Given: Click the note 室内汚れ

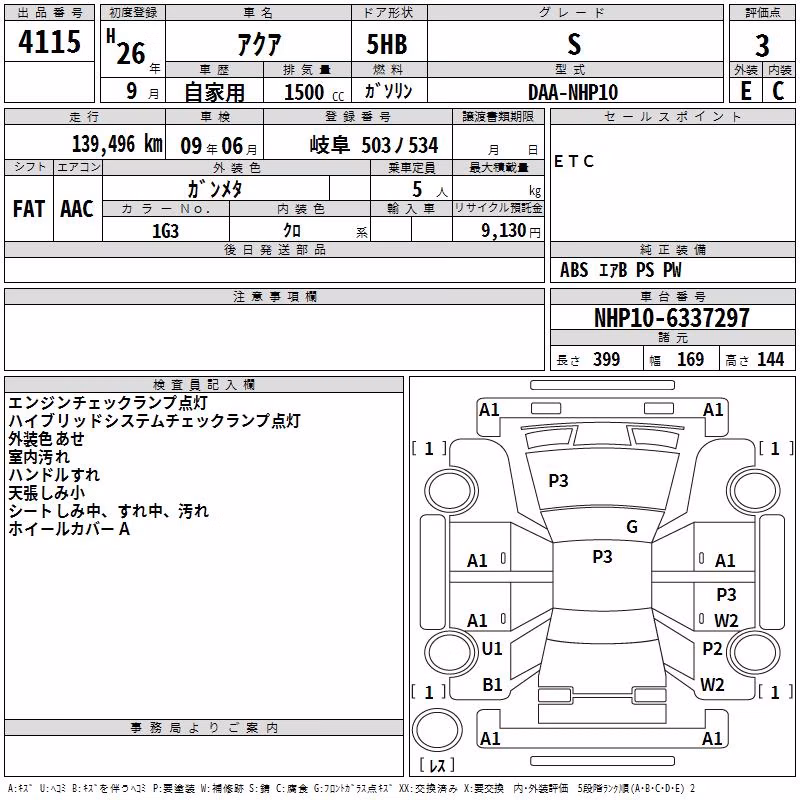Looking at the screenshot, I should [x=39, y=457].
